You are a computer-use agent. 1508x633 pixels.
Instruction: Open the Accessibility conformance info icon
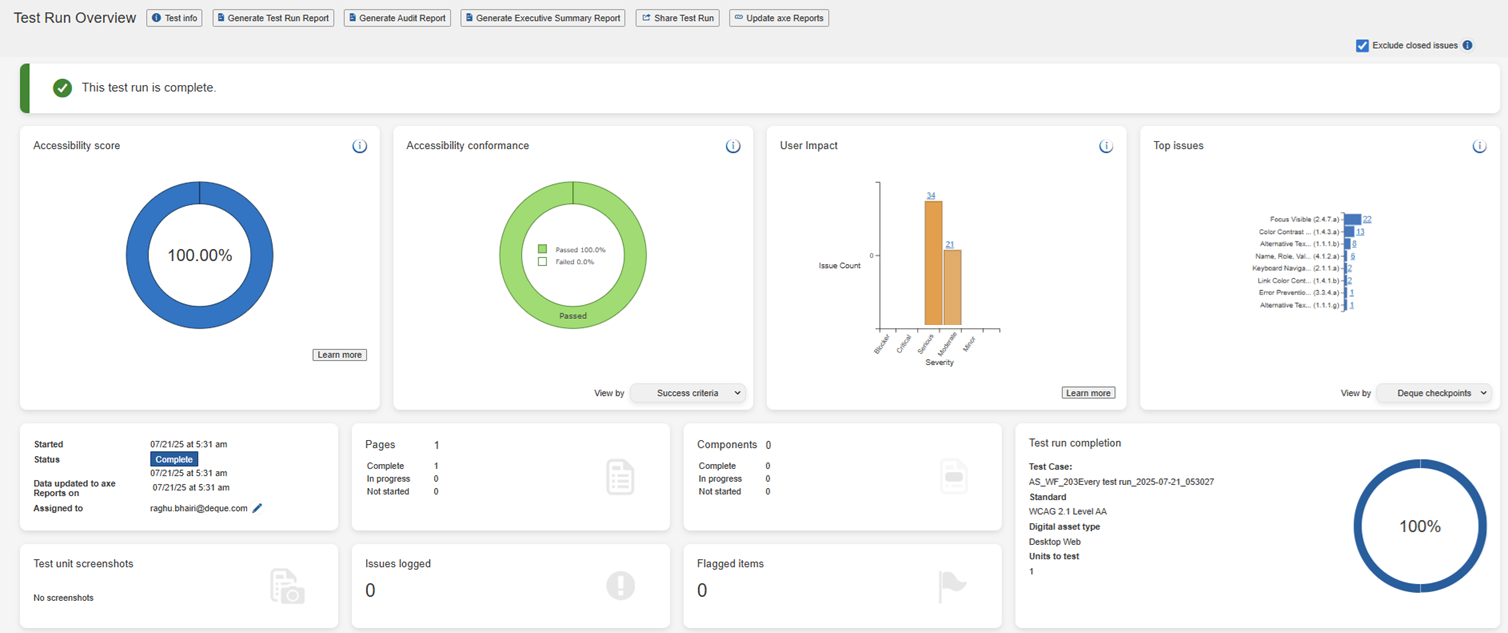pyautogui.click(x=733, y=146)
